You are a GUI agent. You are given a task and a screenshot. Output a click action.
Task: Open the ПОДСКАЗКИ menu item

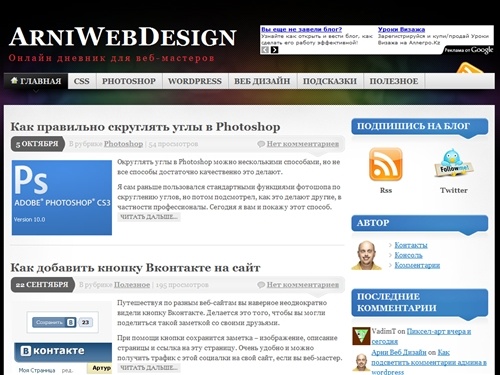coord(330,81)
